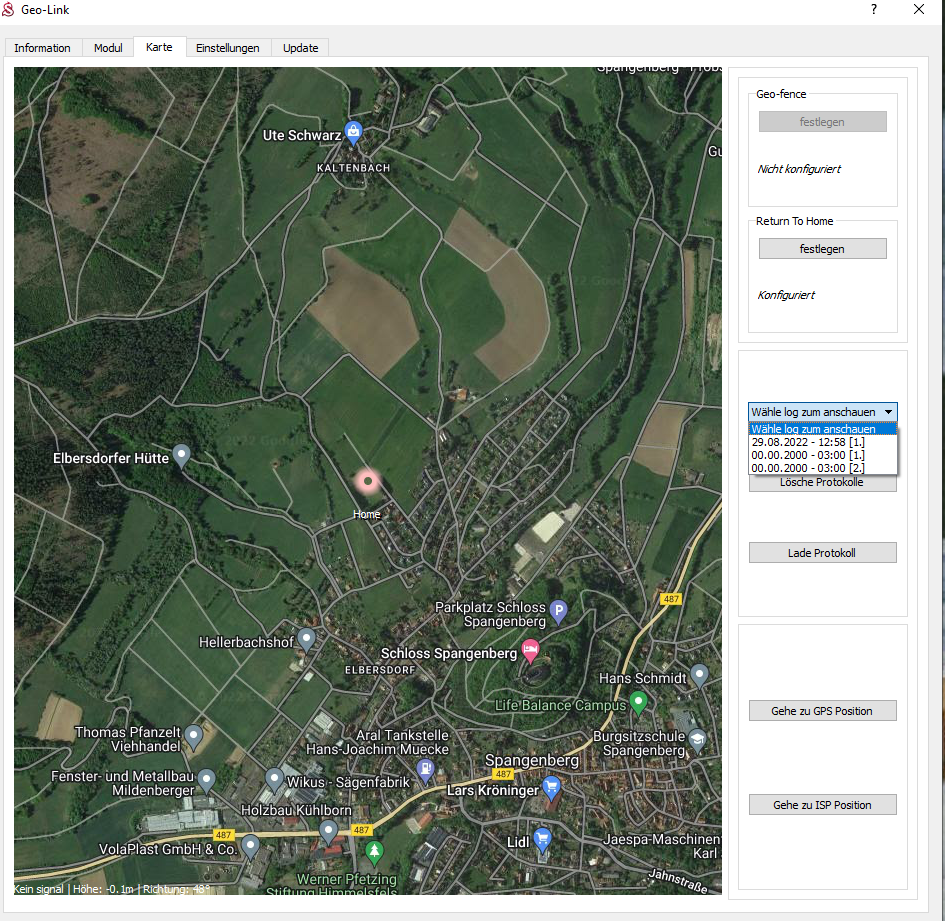Click the Gehe zu GPS Position button
The width and height of the screenshot is (945, 921).
[822, 711]
